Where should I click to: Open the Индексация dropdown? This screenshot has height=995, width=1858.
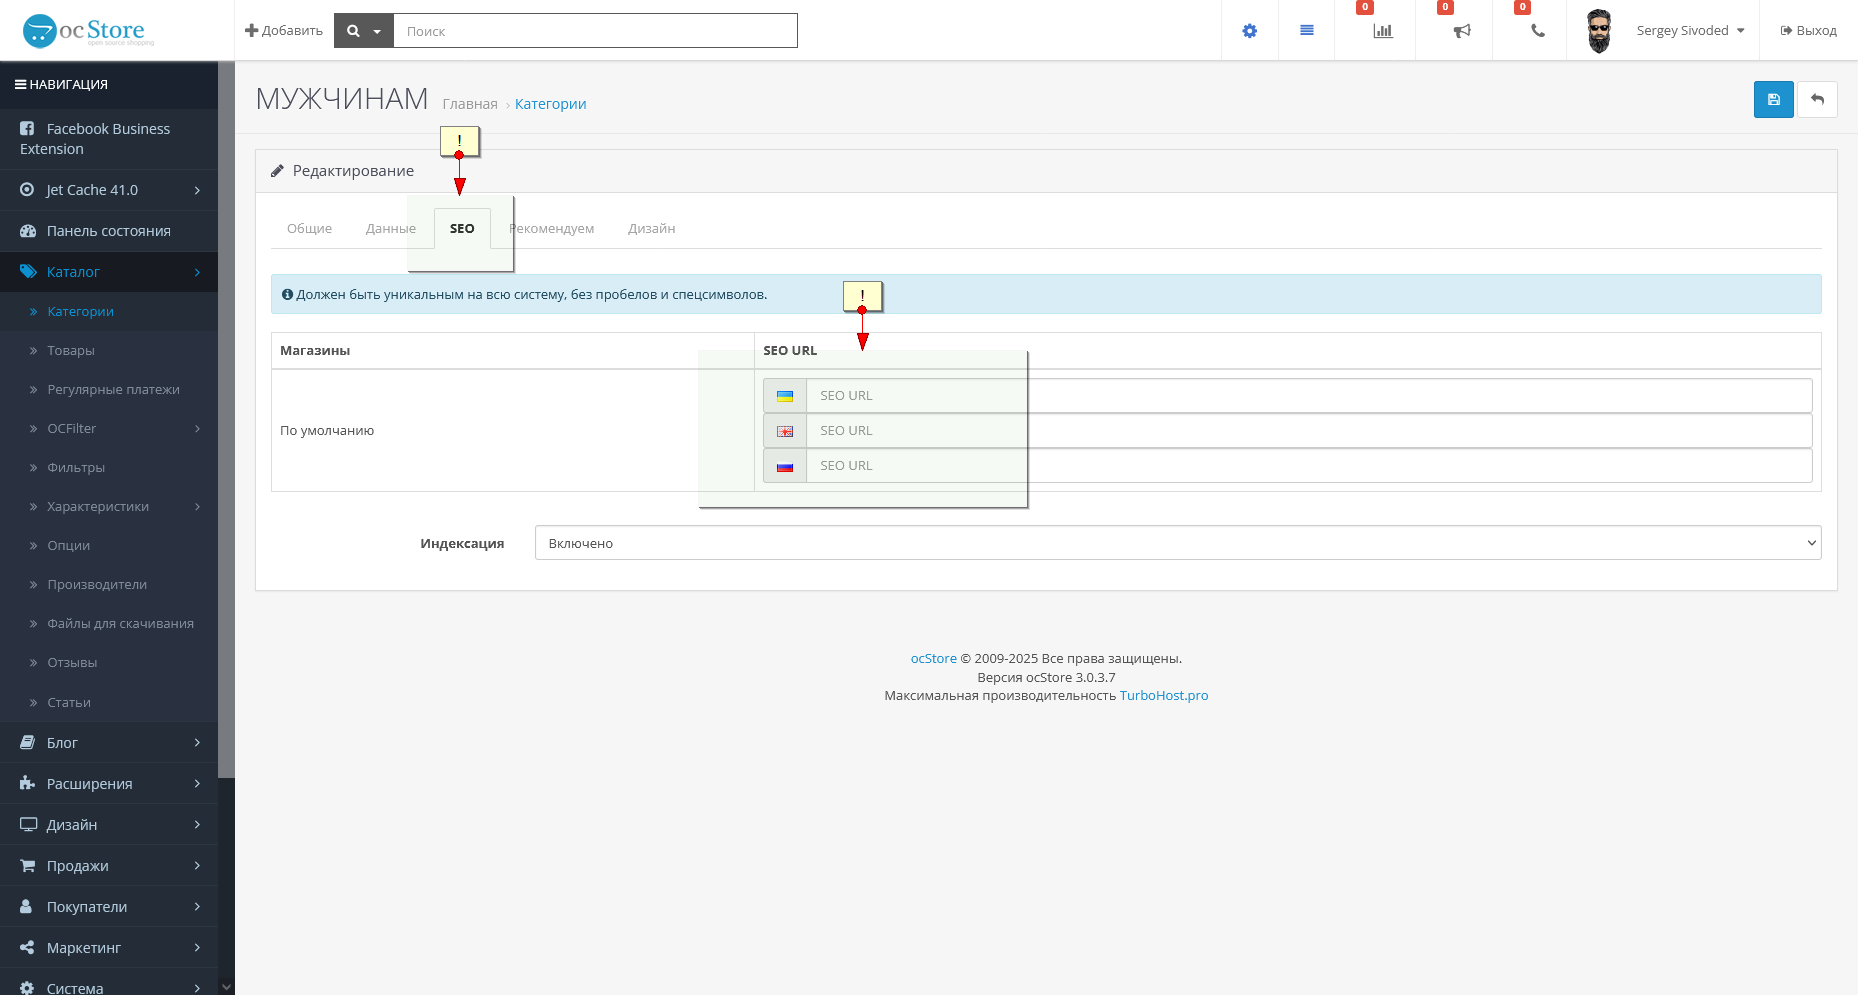coord(1178,543)
